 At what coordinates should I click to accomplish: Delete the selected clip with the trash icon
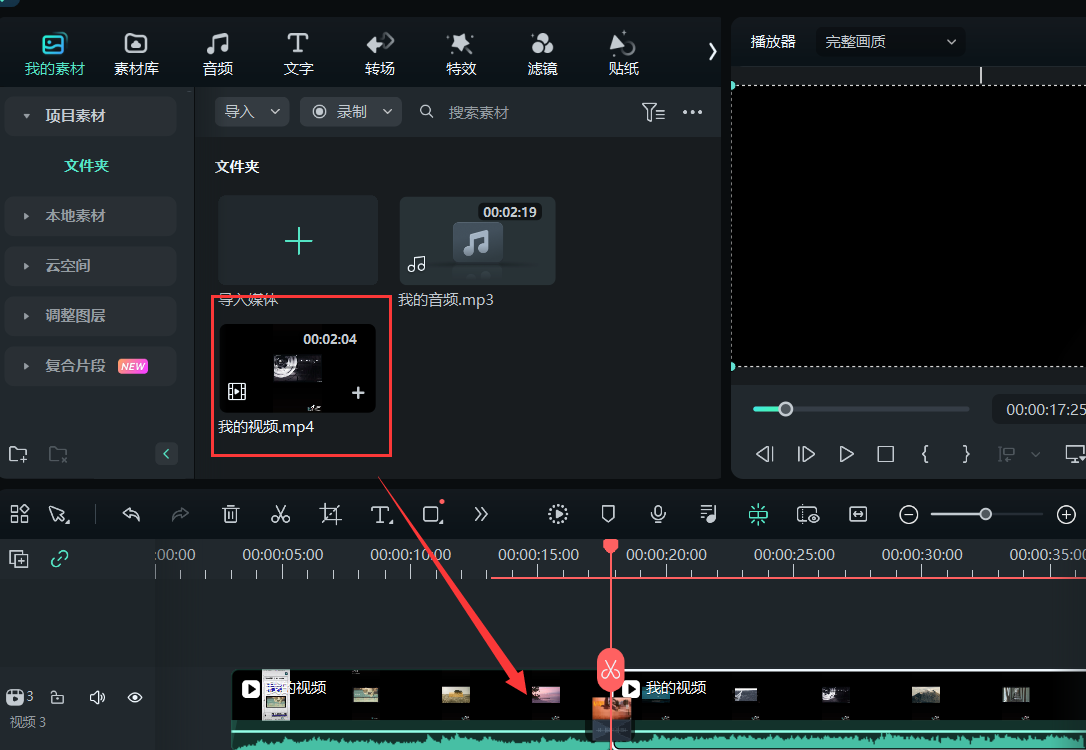pyautogui.click(x=231, y=514)
